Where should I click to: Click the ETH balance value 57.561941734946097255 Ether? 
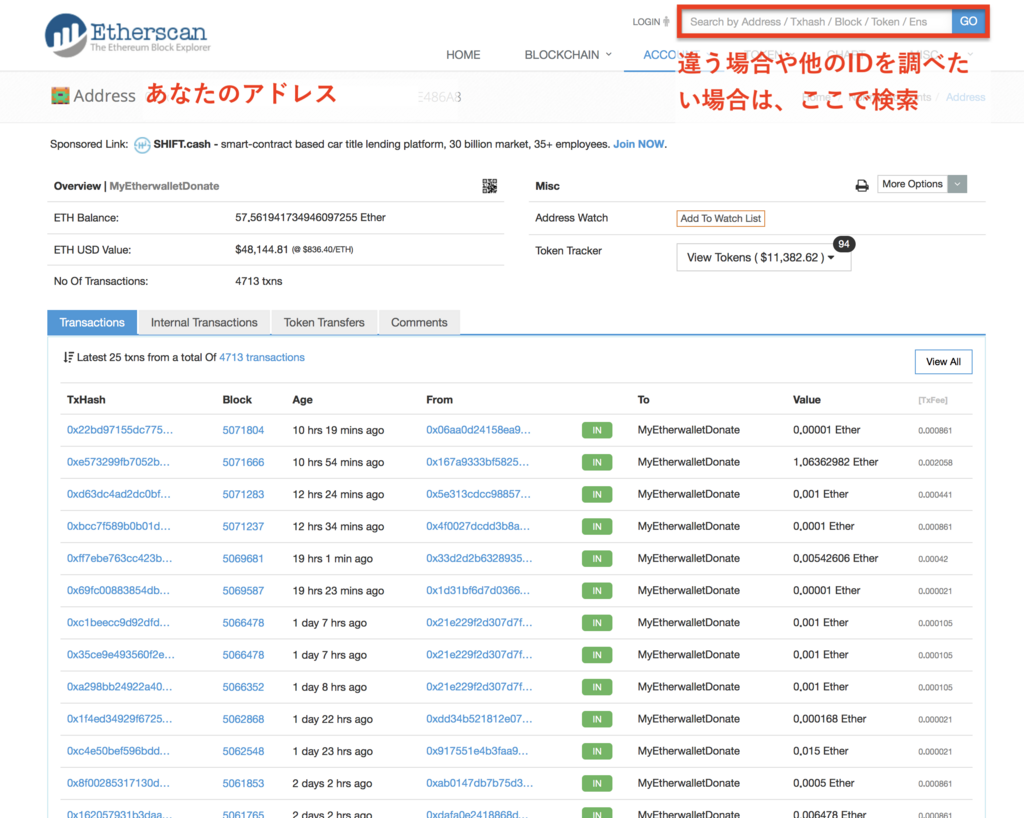coord(310,217)
